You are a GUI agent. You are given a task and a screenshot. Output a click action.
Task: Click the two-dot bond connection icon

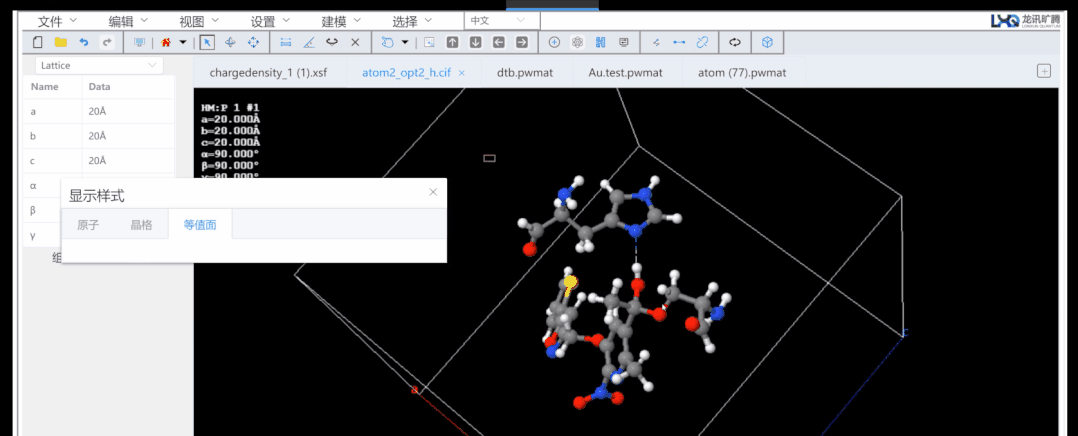tap(679, 43)
